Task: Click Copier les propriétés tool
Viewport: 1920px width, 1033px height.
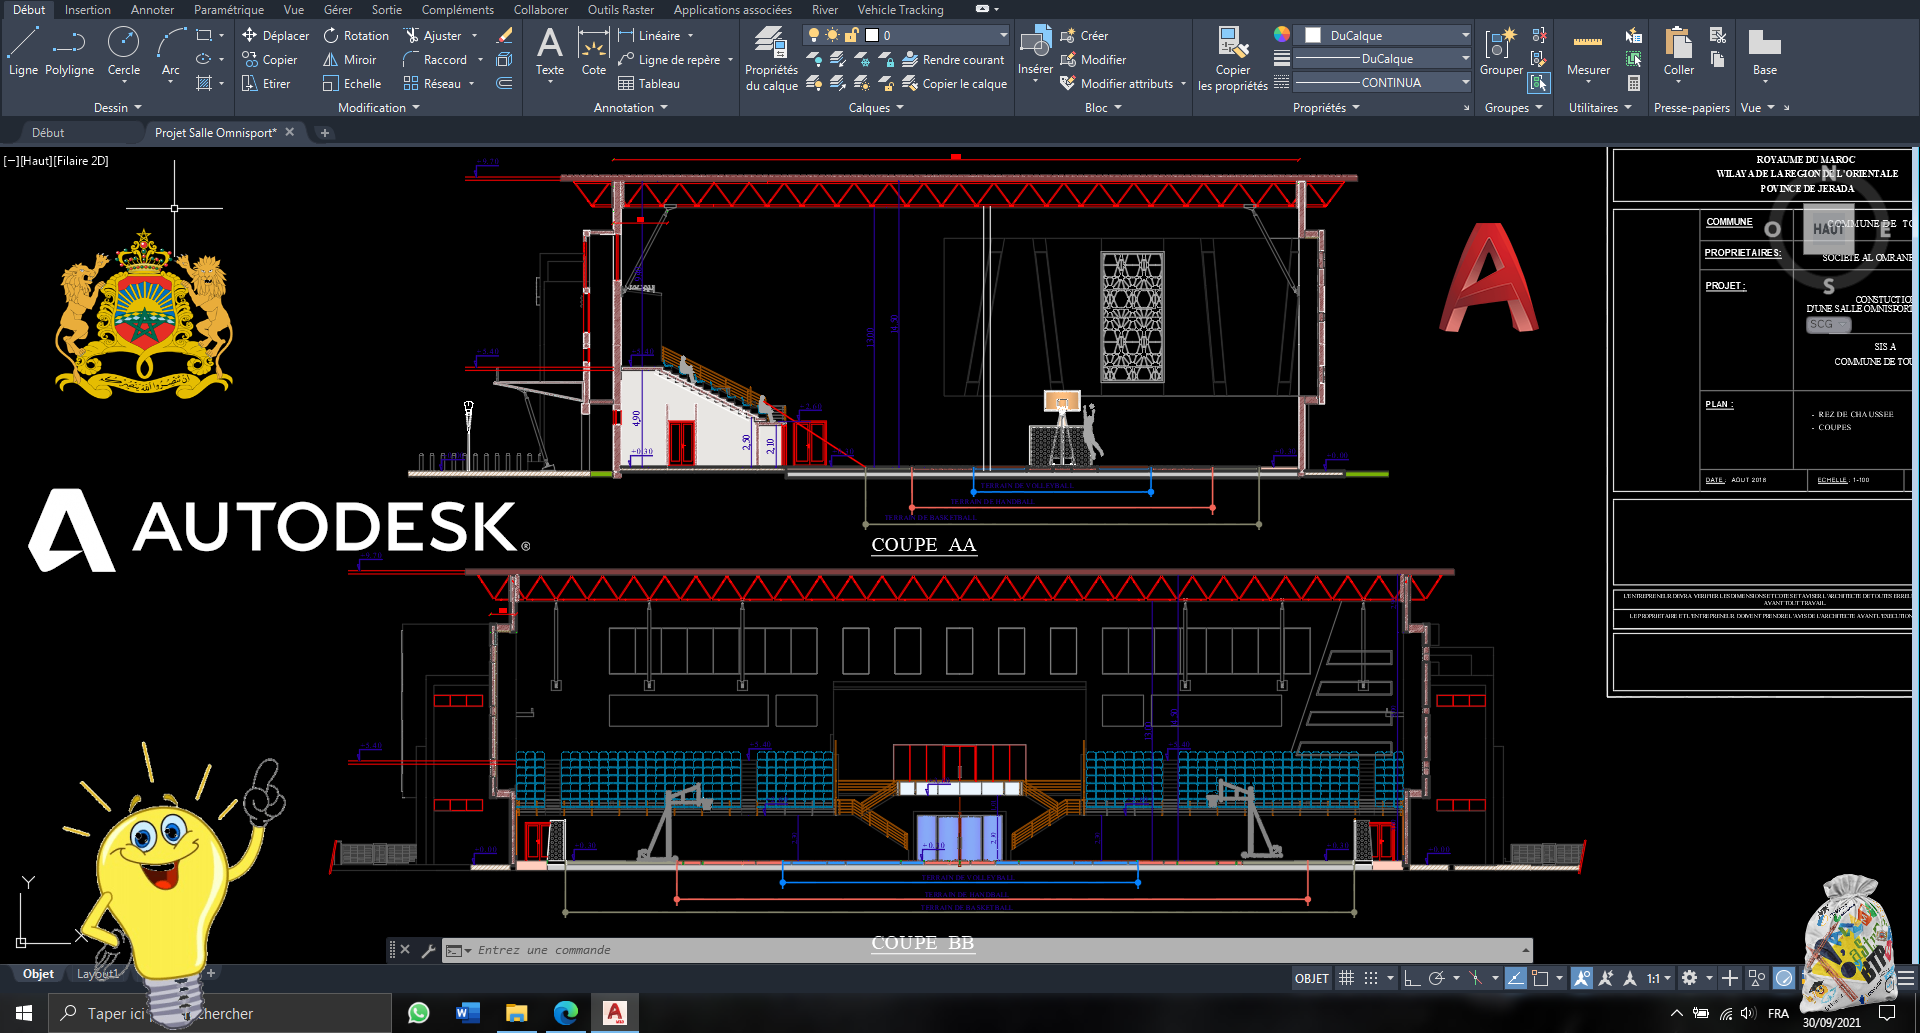Action: click(x=1233, y=58)
